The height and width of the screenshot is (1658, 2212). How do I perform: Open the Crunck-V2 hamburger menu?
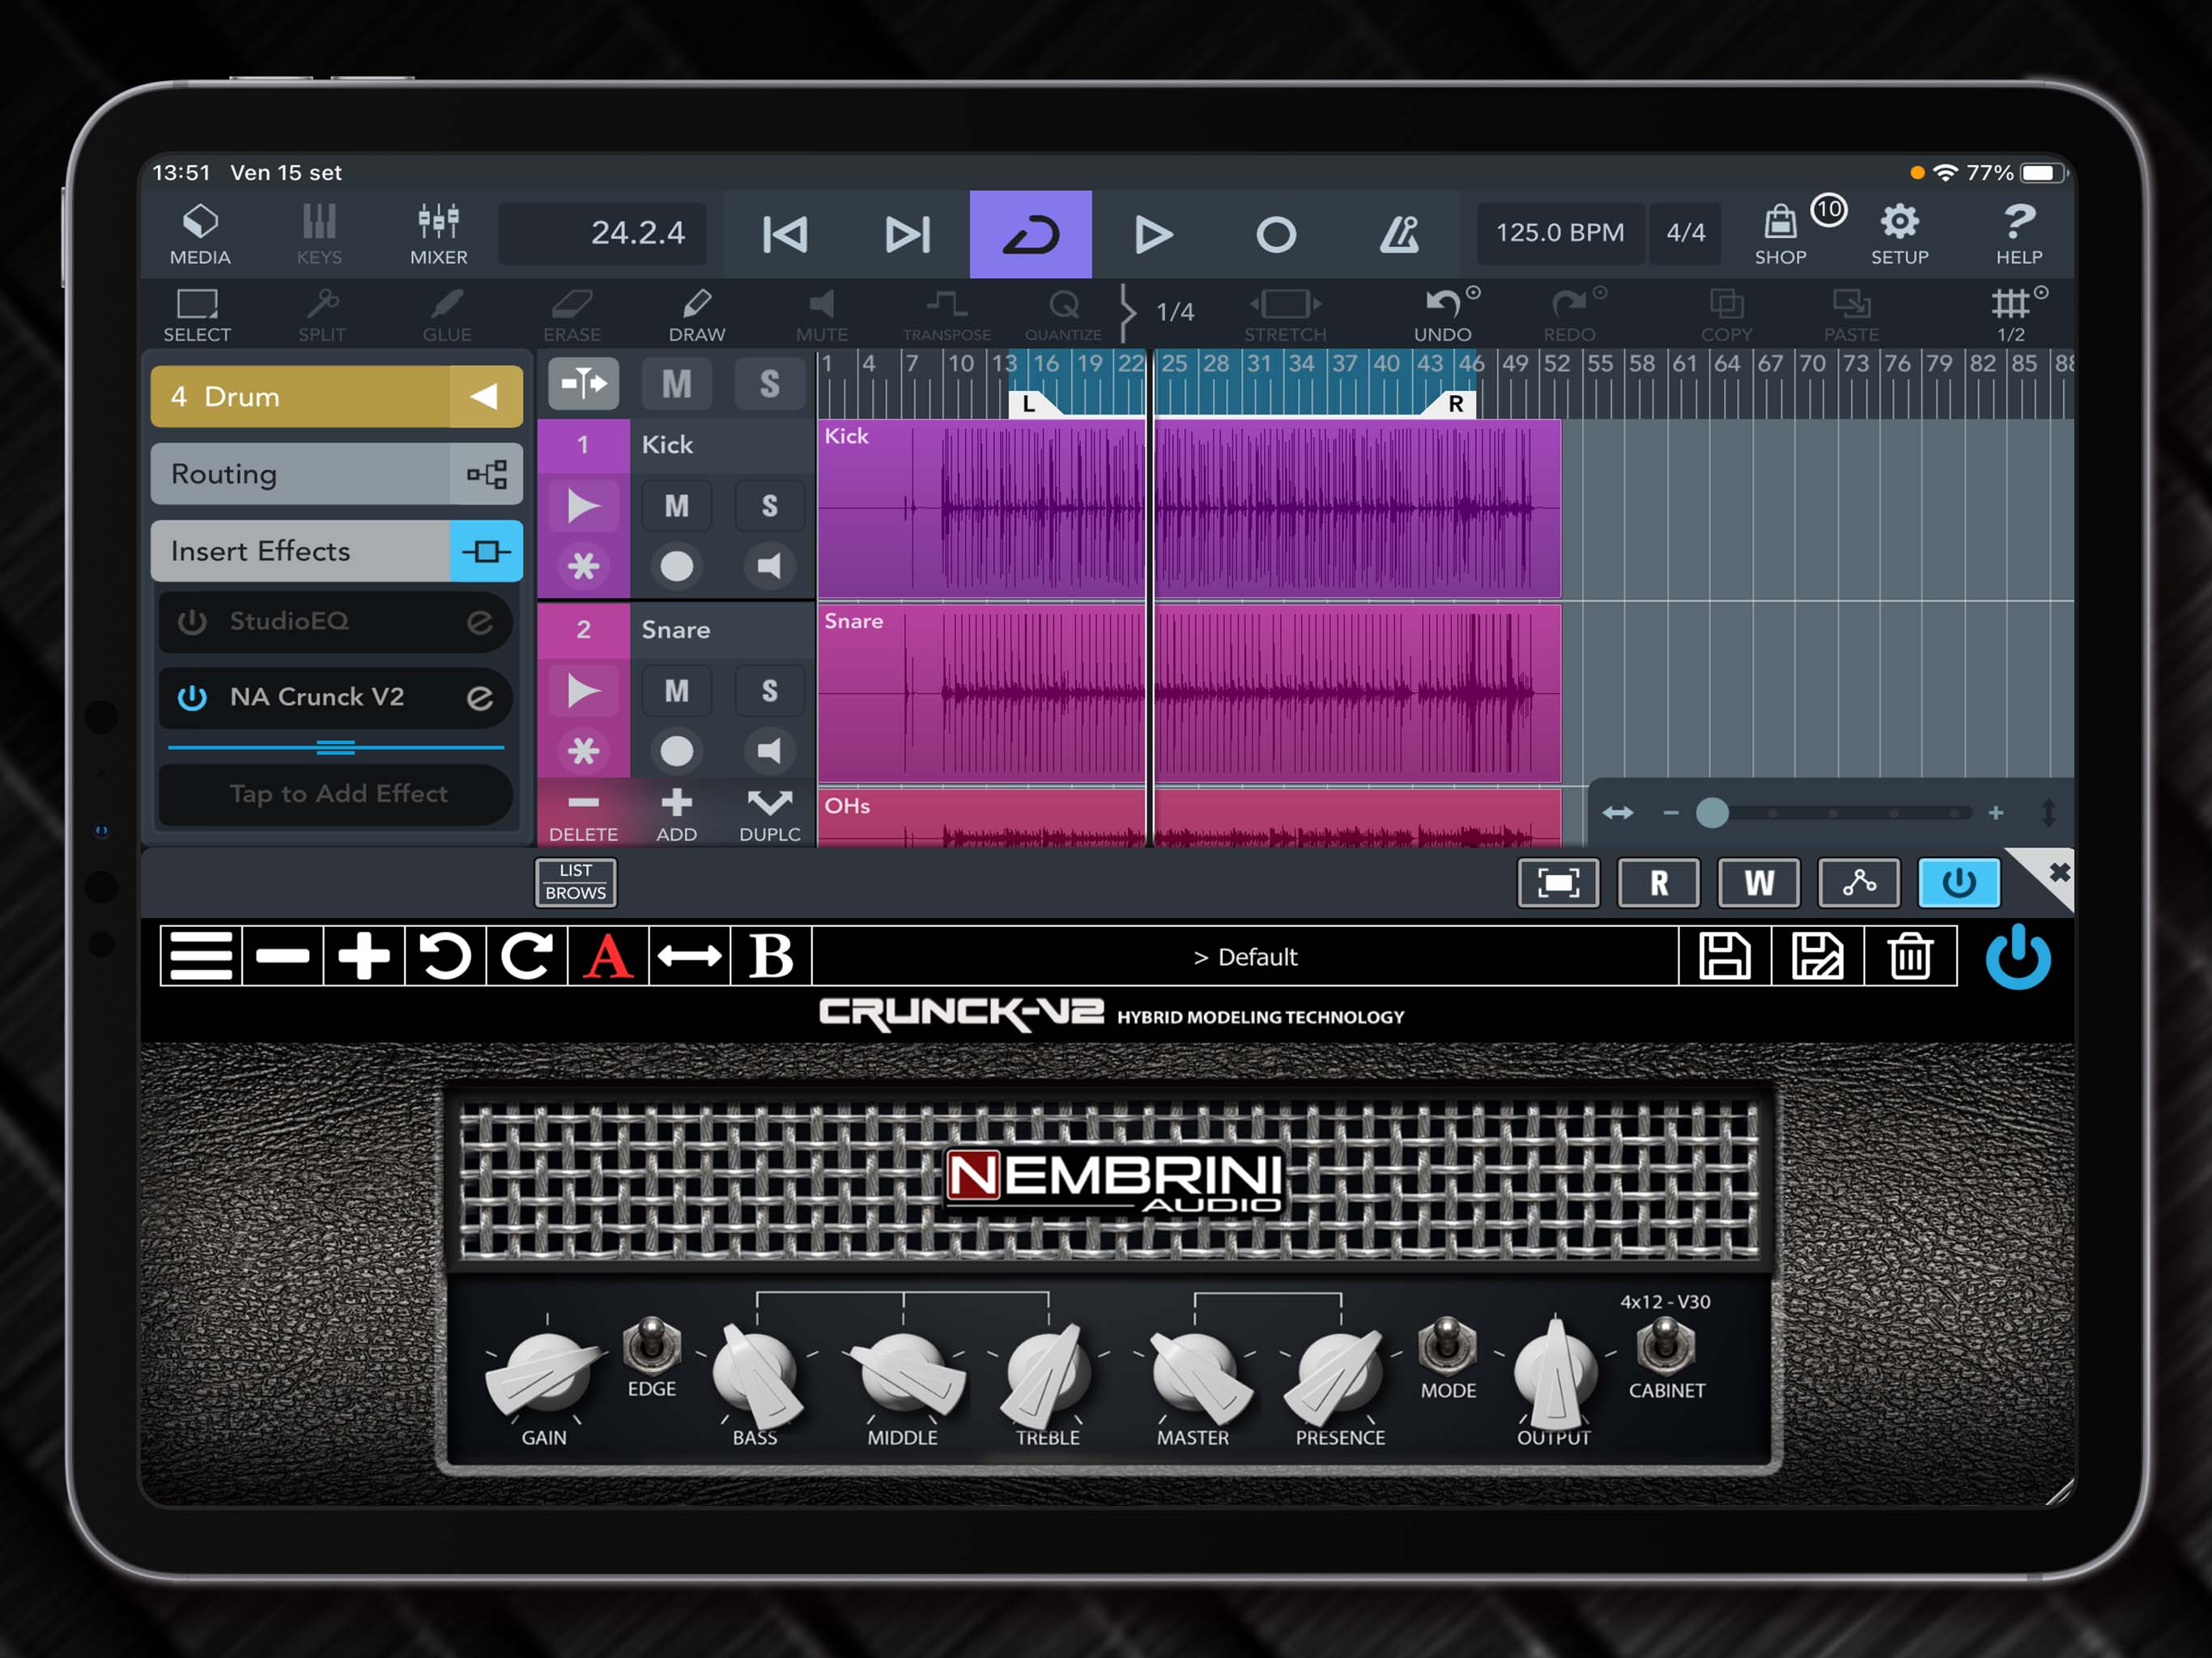coord(201,957)
